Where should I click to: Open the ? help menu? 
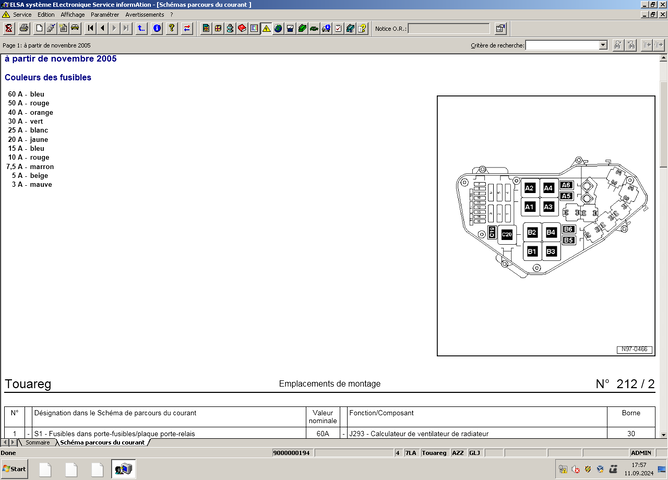click(x=172, y=14)
